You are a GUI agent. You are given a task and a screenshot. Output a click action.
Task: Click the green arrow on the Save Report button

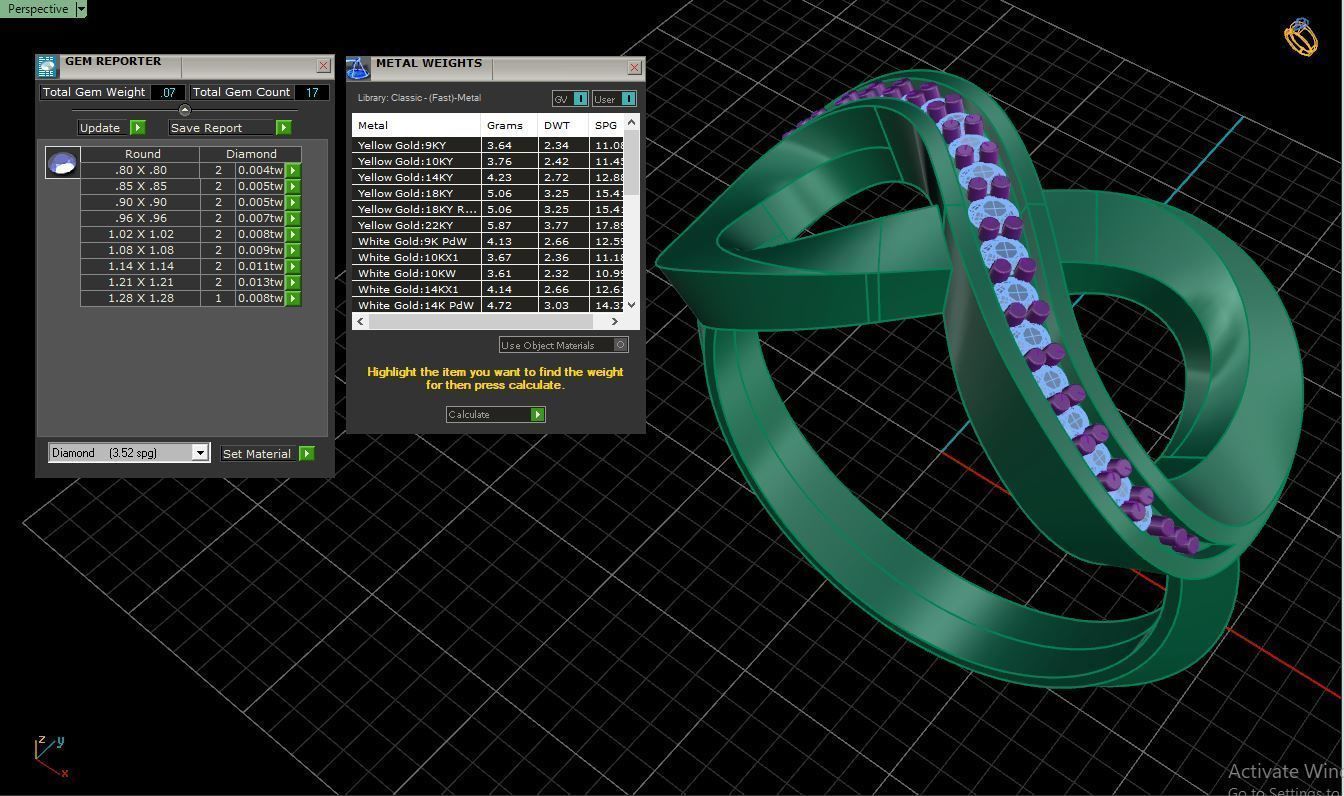point(284,128)
